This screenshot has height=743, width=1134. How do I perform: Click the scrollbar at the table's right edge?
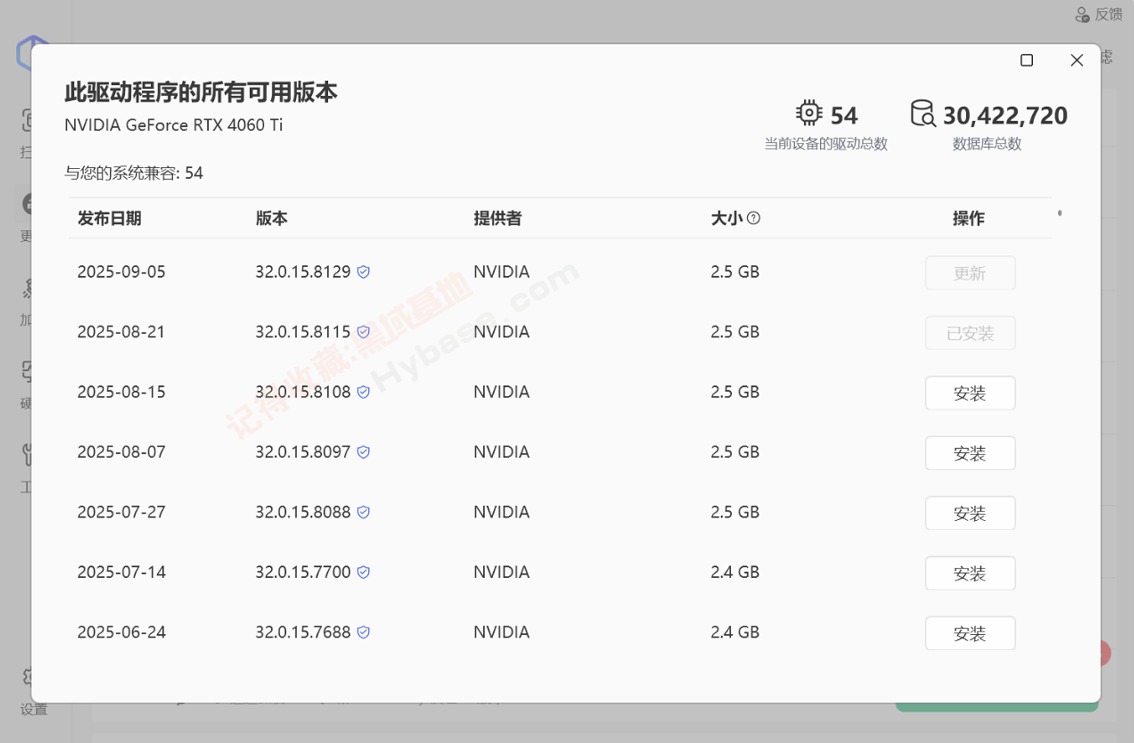(x=1060, y=214)
